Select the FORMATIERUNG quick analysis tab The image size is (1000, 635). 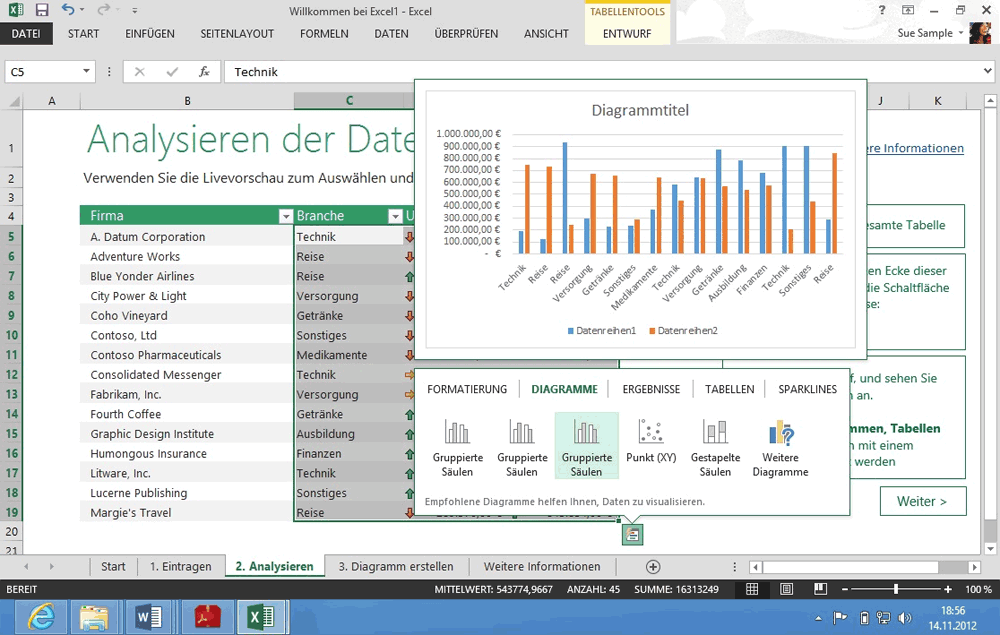pyautogui.click(x=467, y=389)
